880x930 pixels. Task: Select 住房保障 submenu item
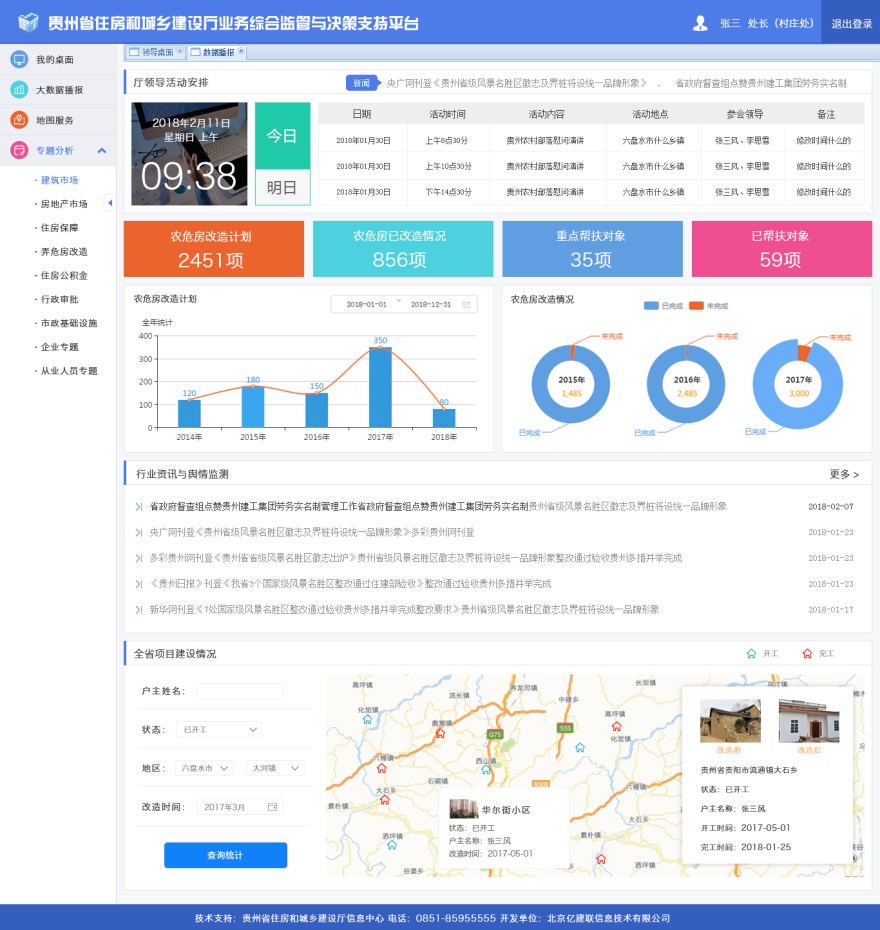click(59, 227)
